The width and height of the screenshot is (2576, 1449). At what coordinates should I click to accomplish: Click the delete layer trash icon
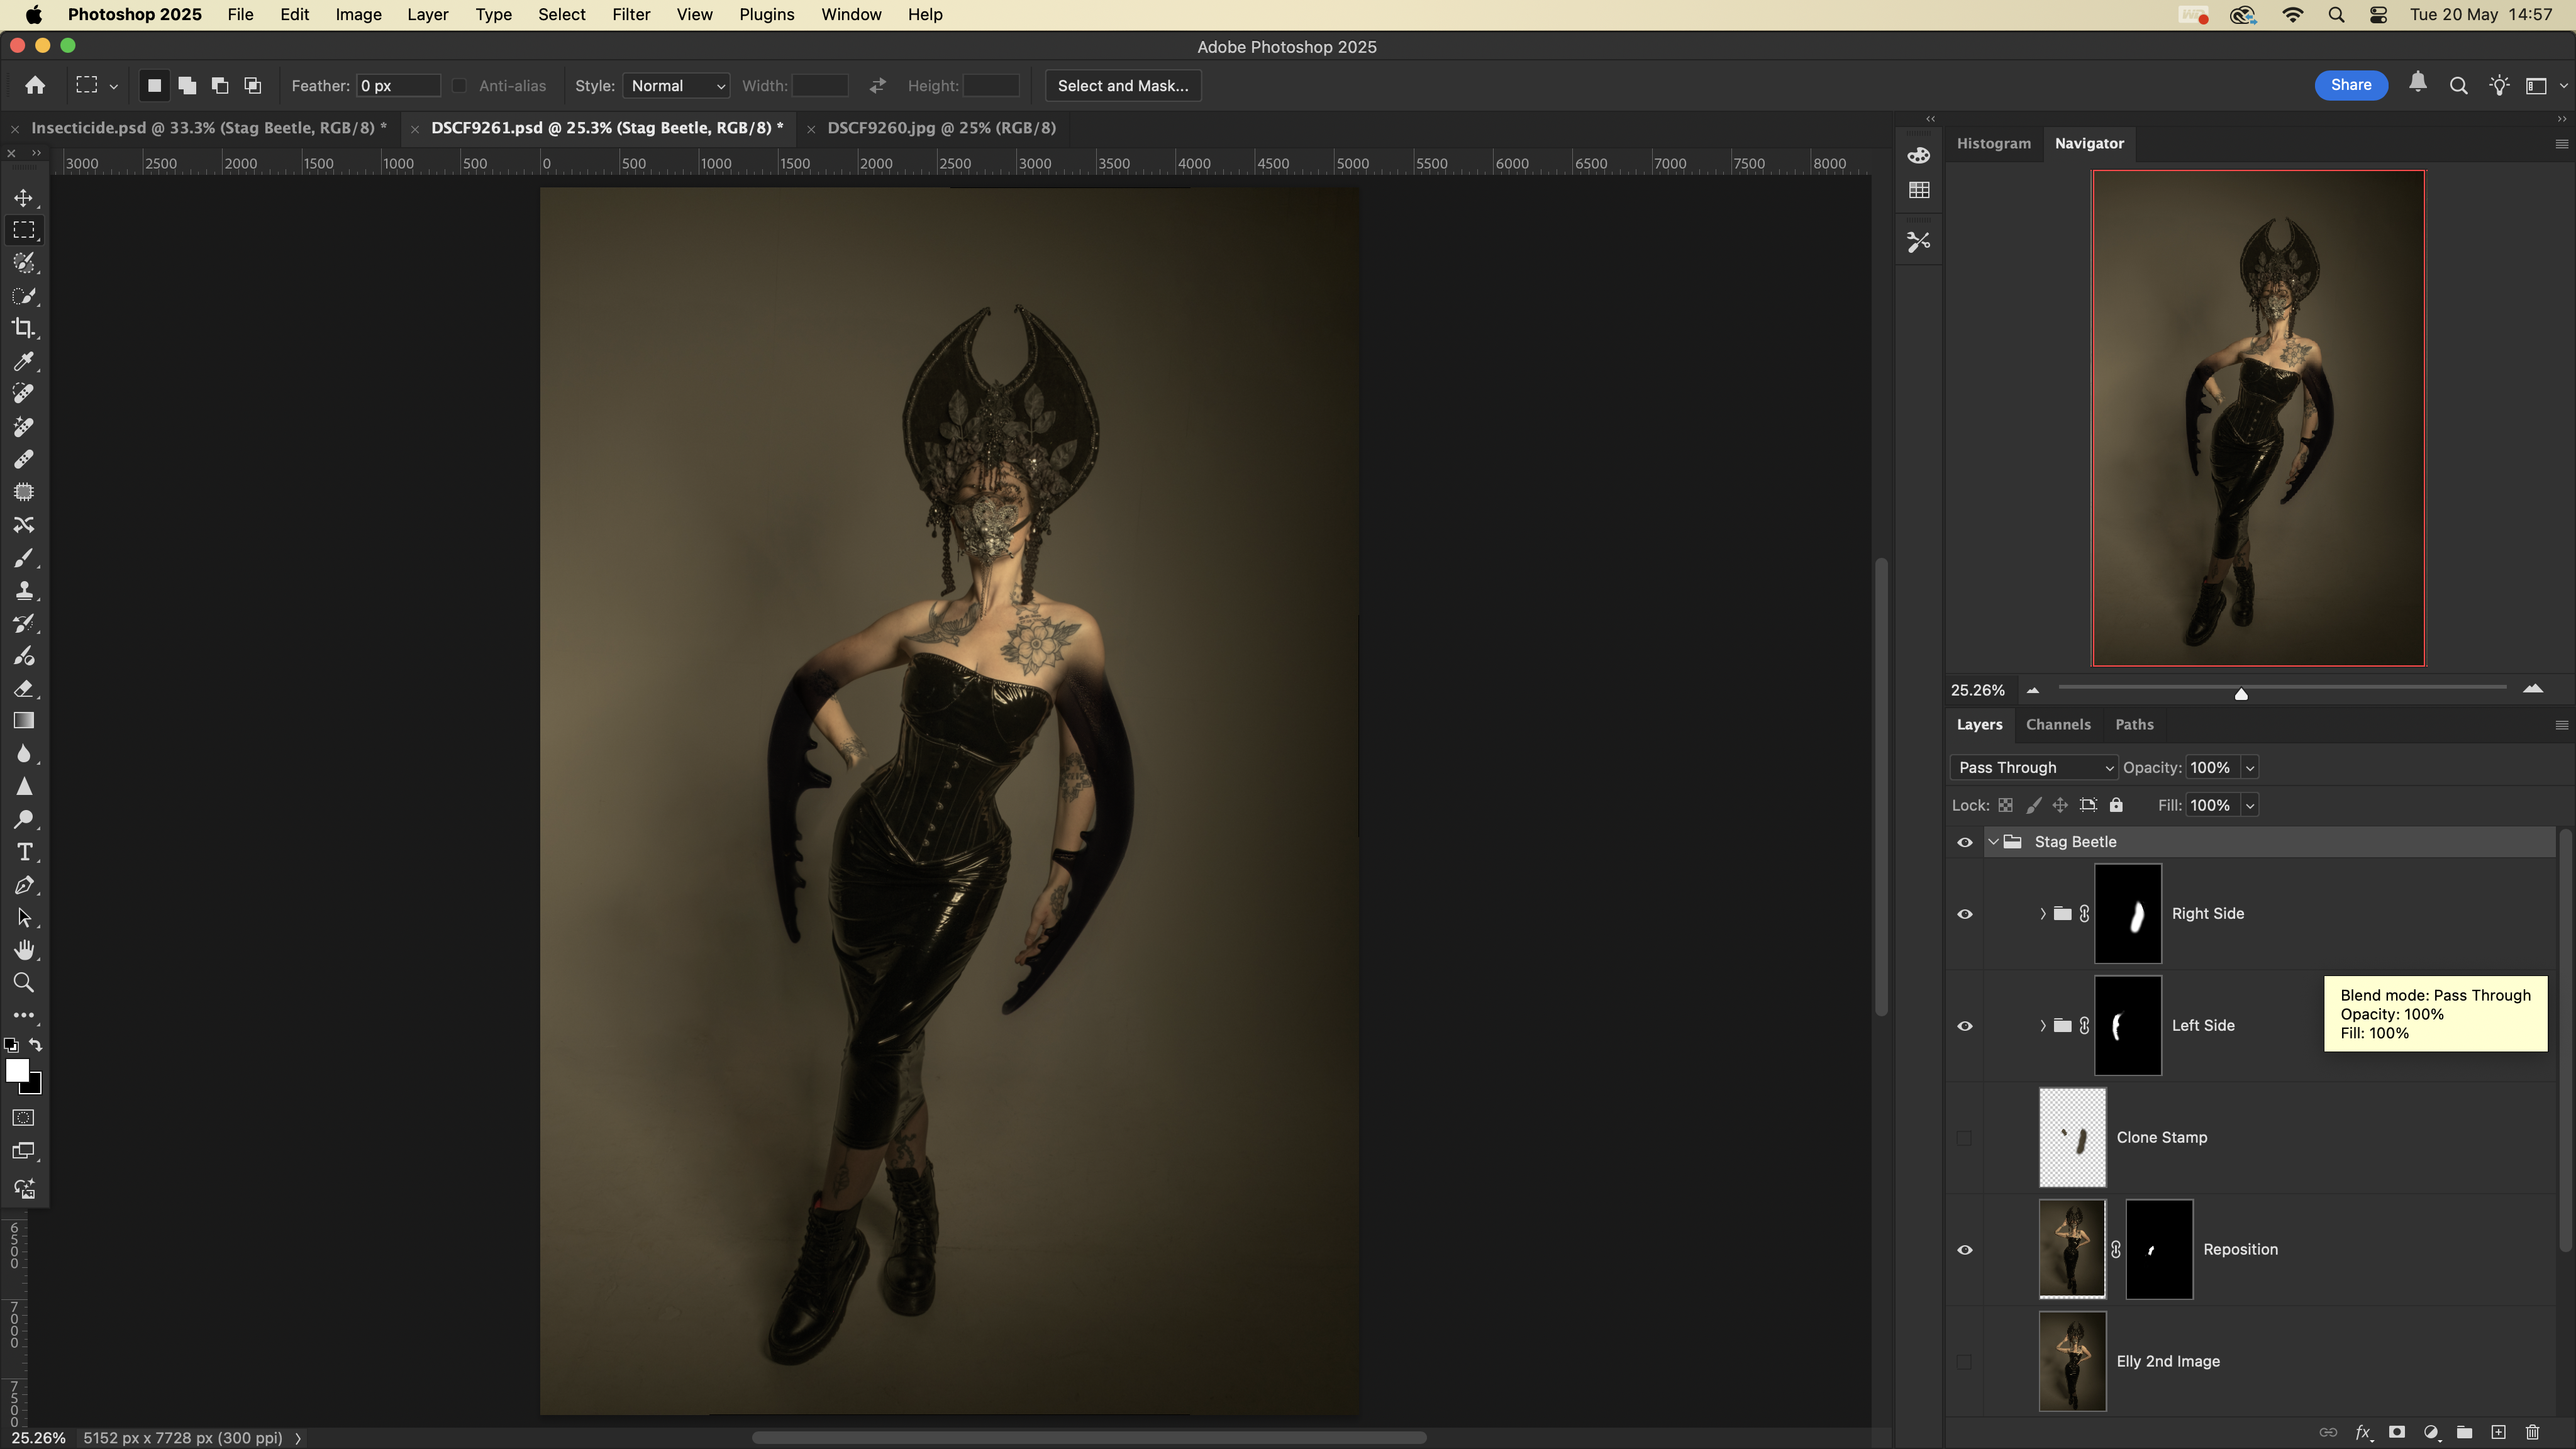pos(2532,1432)
